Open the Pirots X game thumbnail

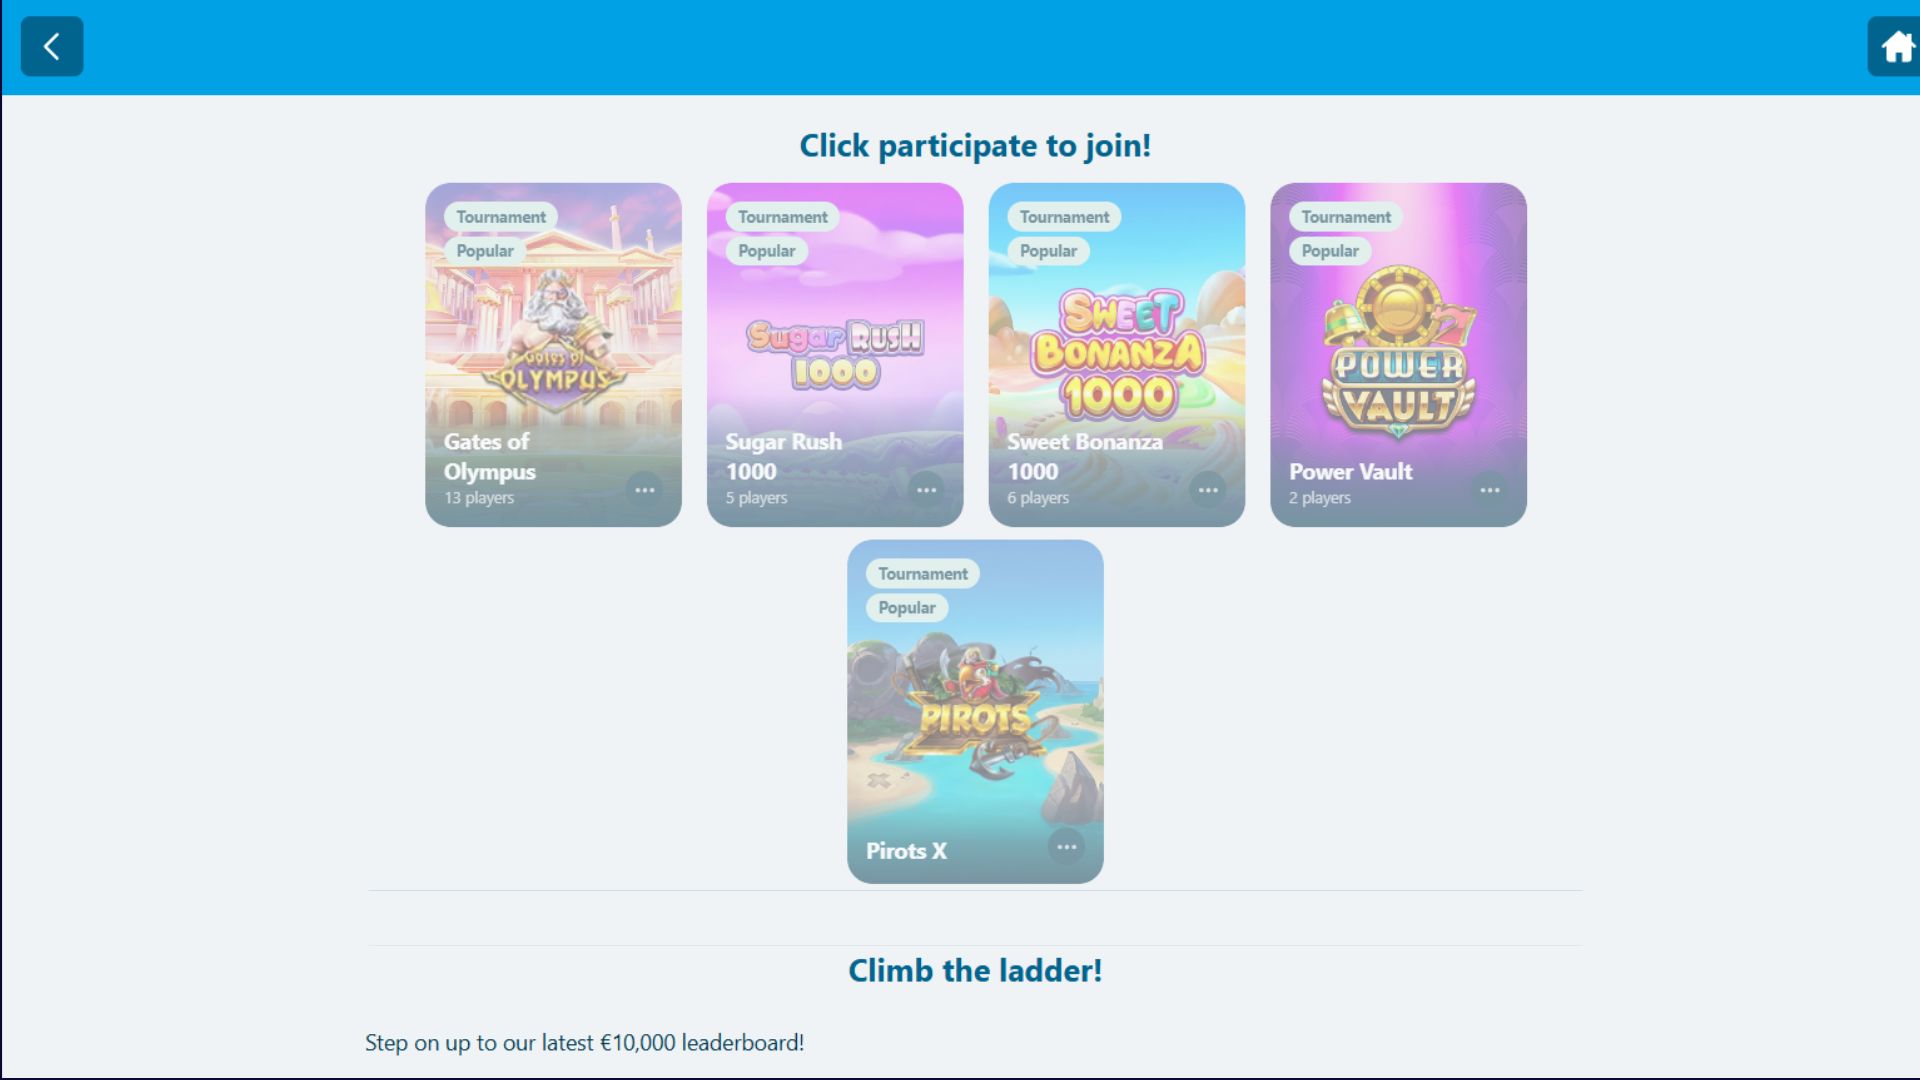click(975, 711)
